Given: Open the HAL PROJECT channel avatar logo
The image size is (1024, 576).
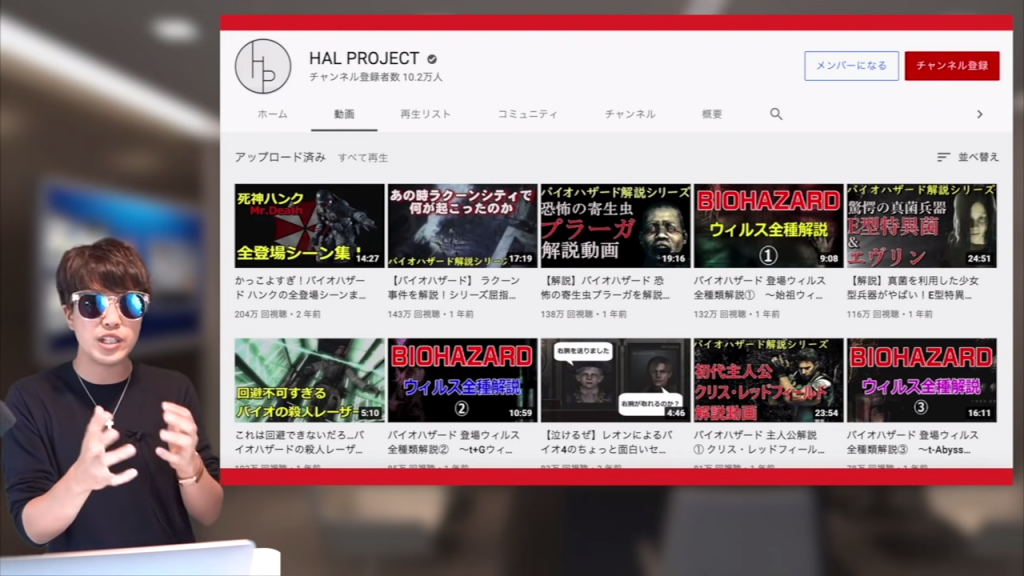Looking at the screenshot, I should 263,67.
